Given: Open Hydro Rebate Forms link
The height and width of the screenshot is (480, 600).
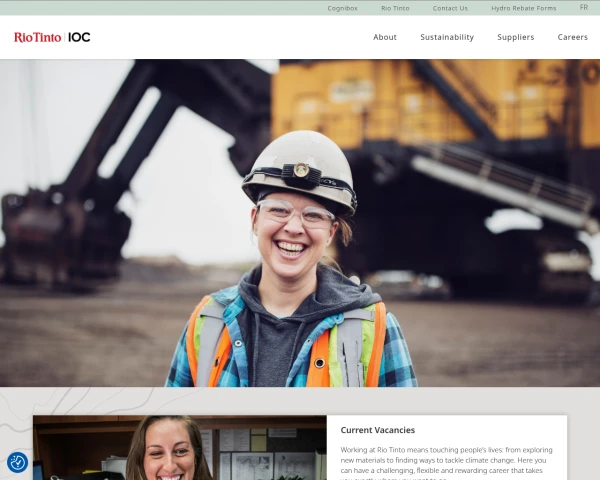Looking at the screenshot, I should [523, 8].
